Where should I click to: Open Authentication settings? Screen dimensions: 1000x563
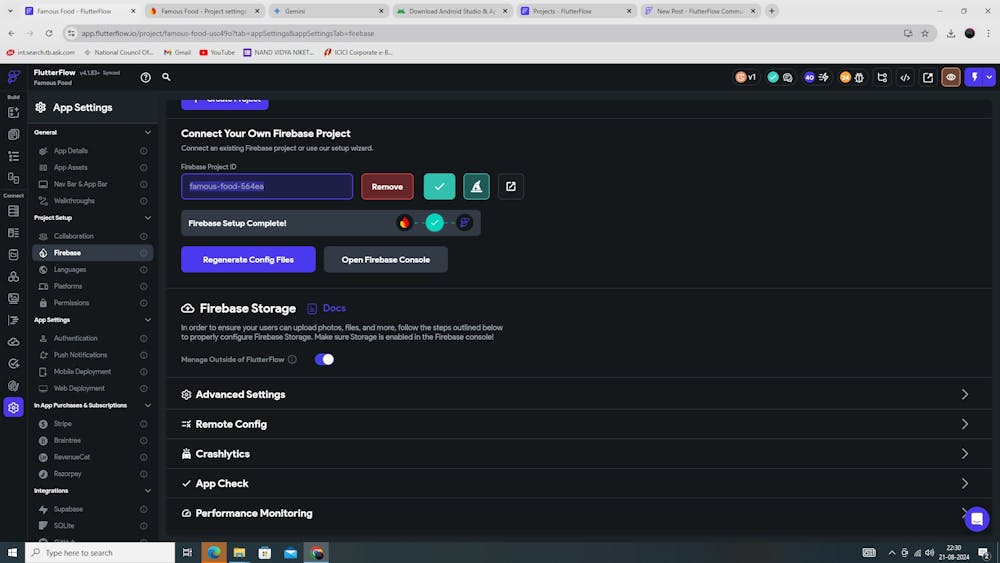[92, 339]
